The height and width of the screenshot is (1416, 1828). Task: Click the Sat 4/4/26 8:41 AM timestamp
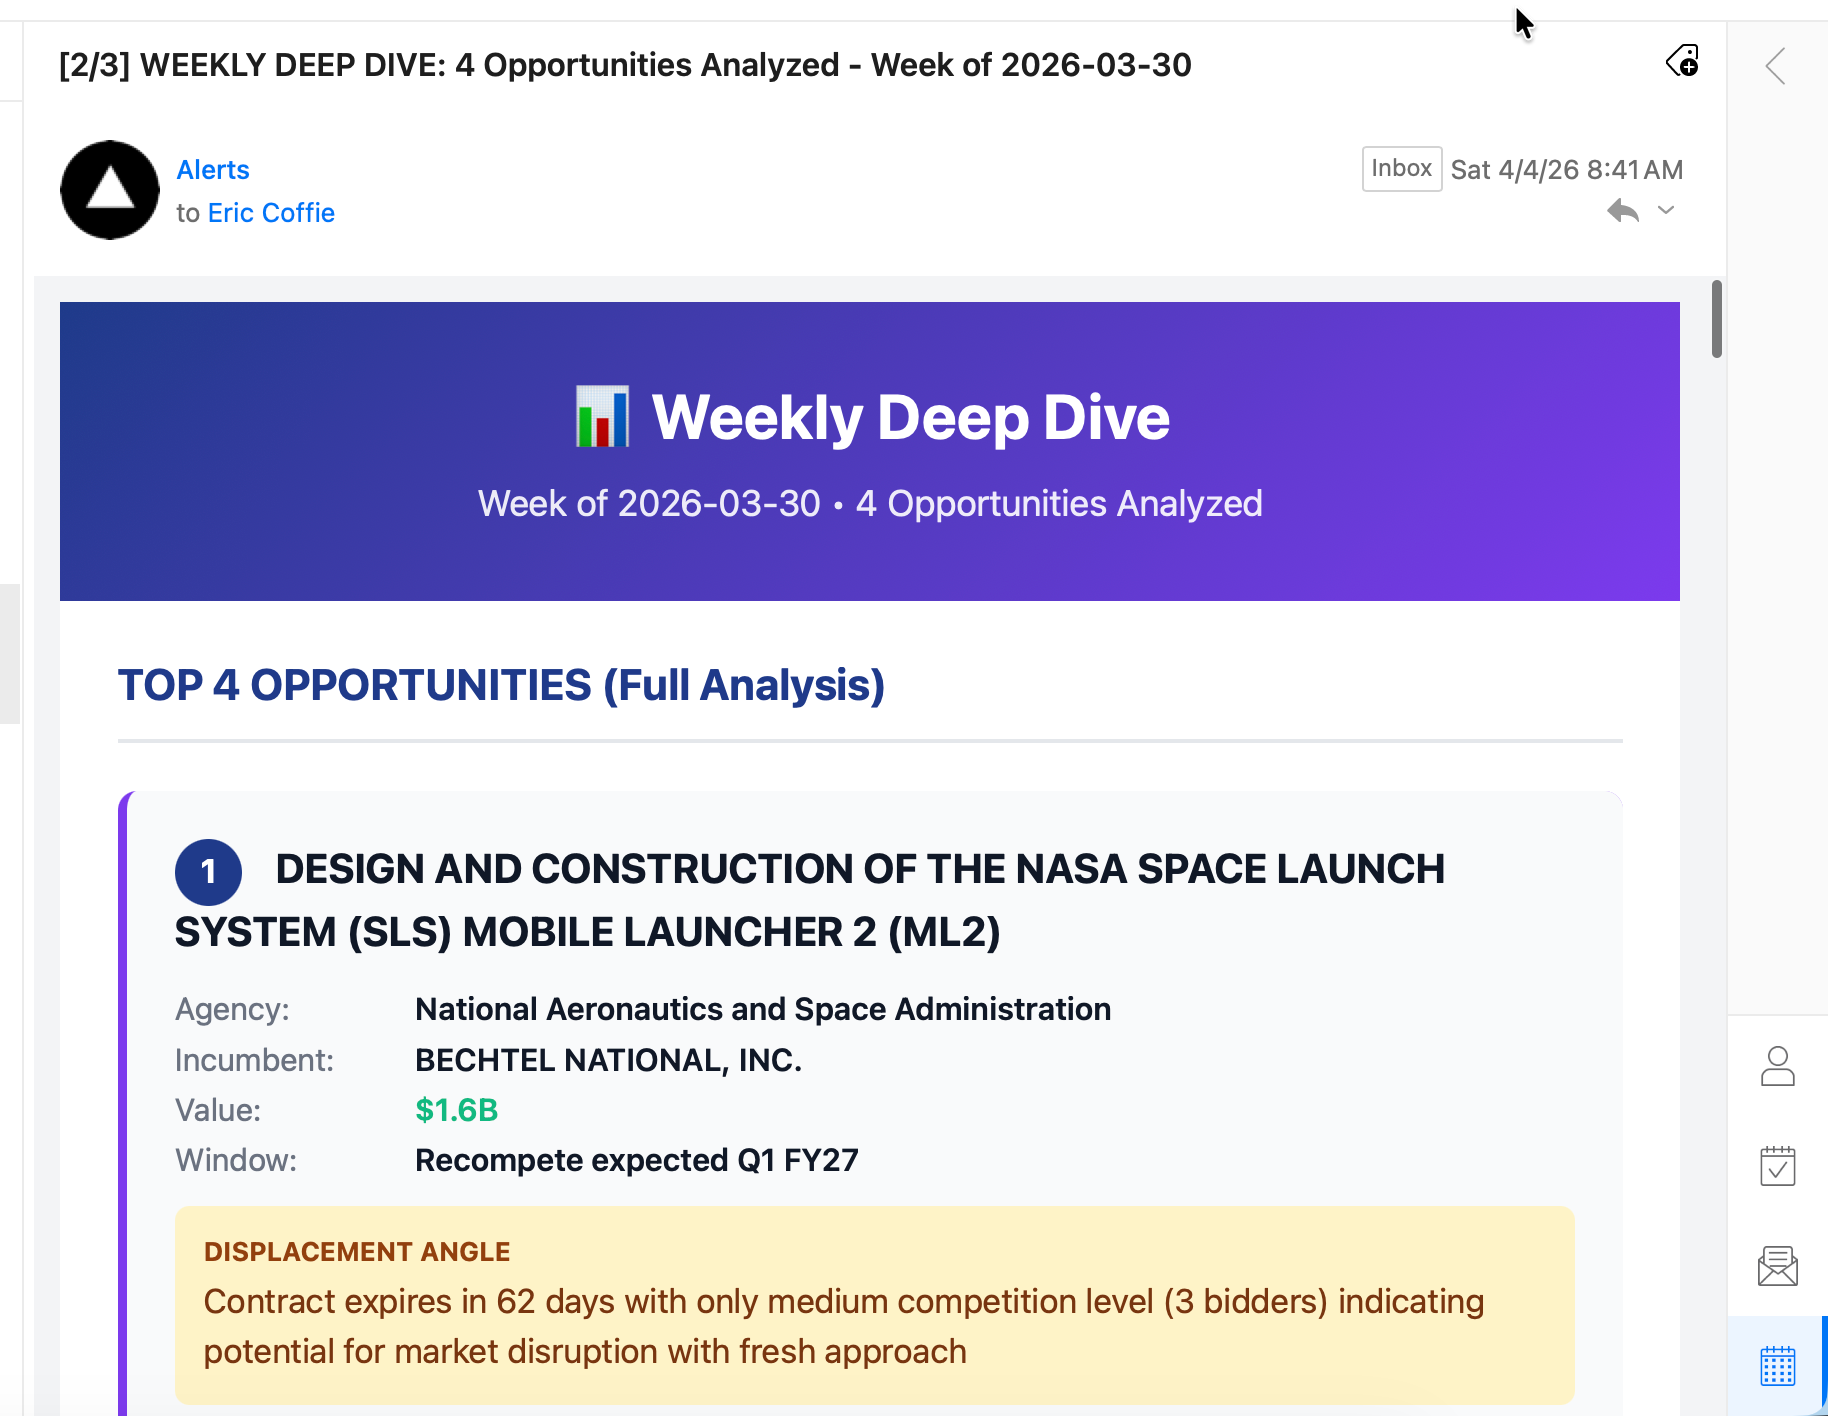point(1567,170)
